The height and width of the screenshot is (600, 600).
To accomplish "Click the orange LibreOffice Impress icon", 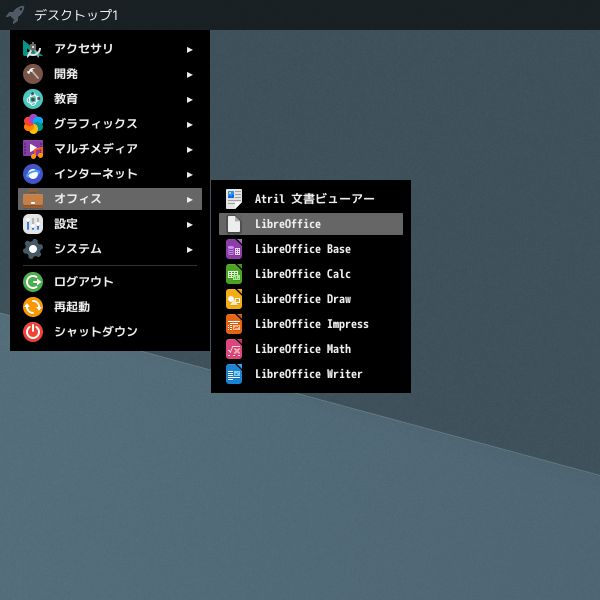I will 234,324.
